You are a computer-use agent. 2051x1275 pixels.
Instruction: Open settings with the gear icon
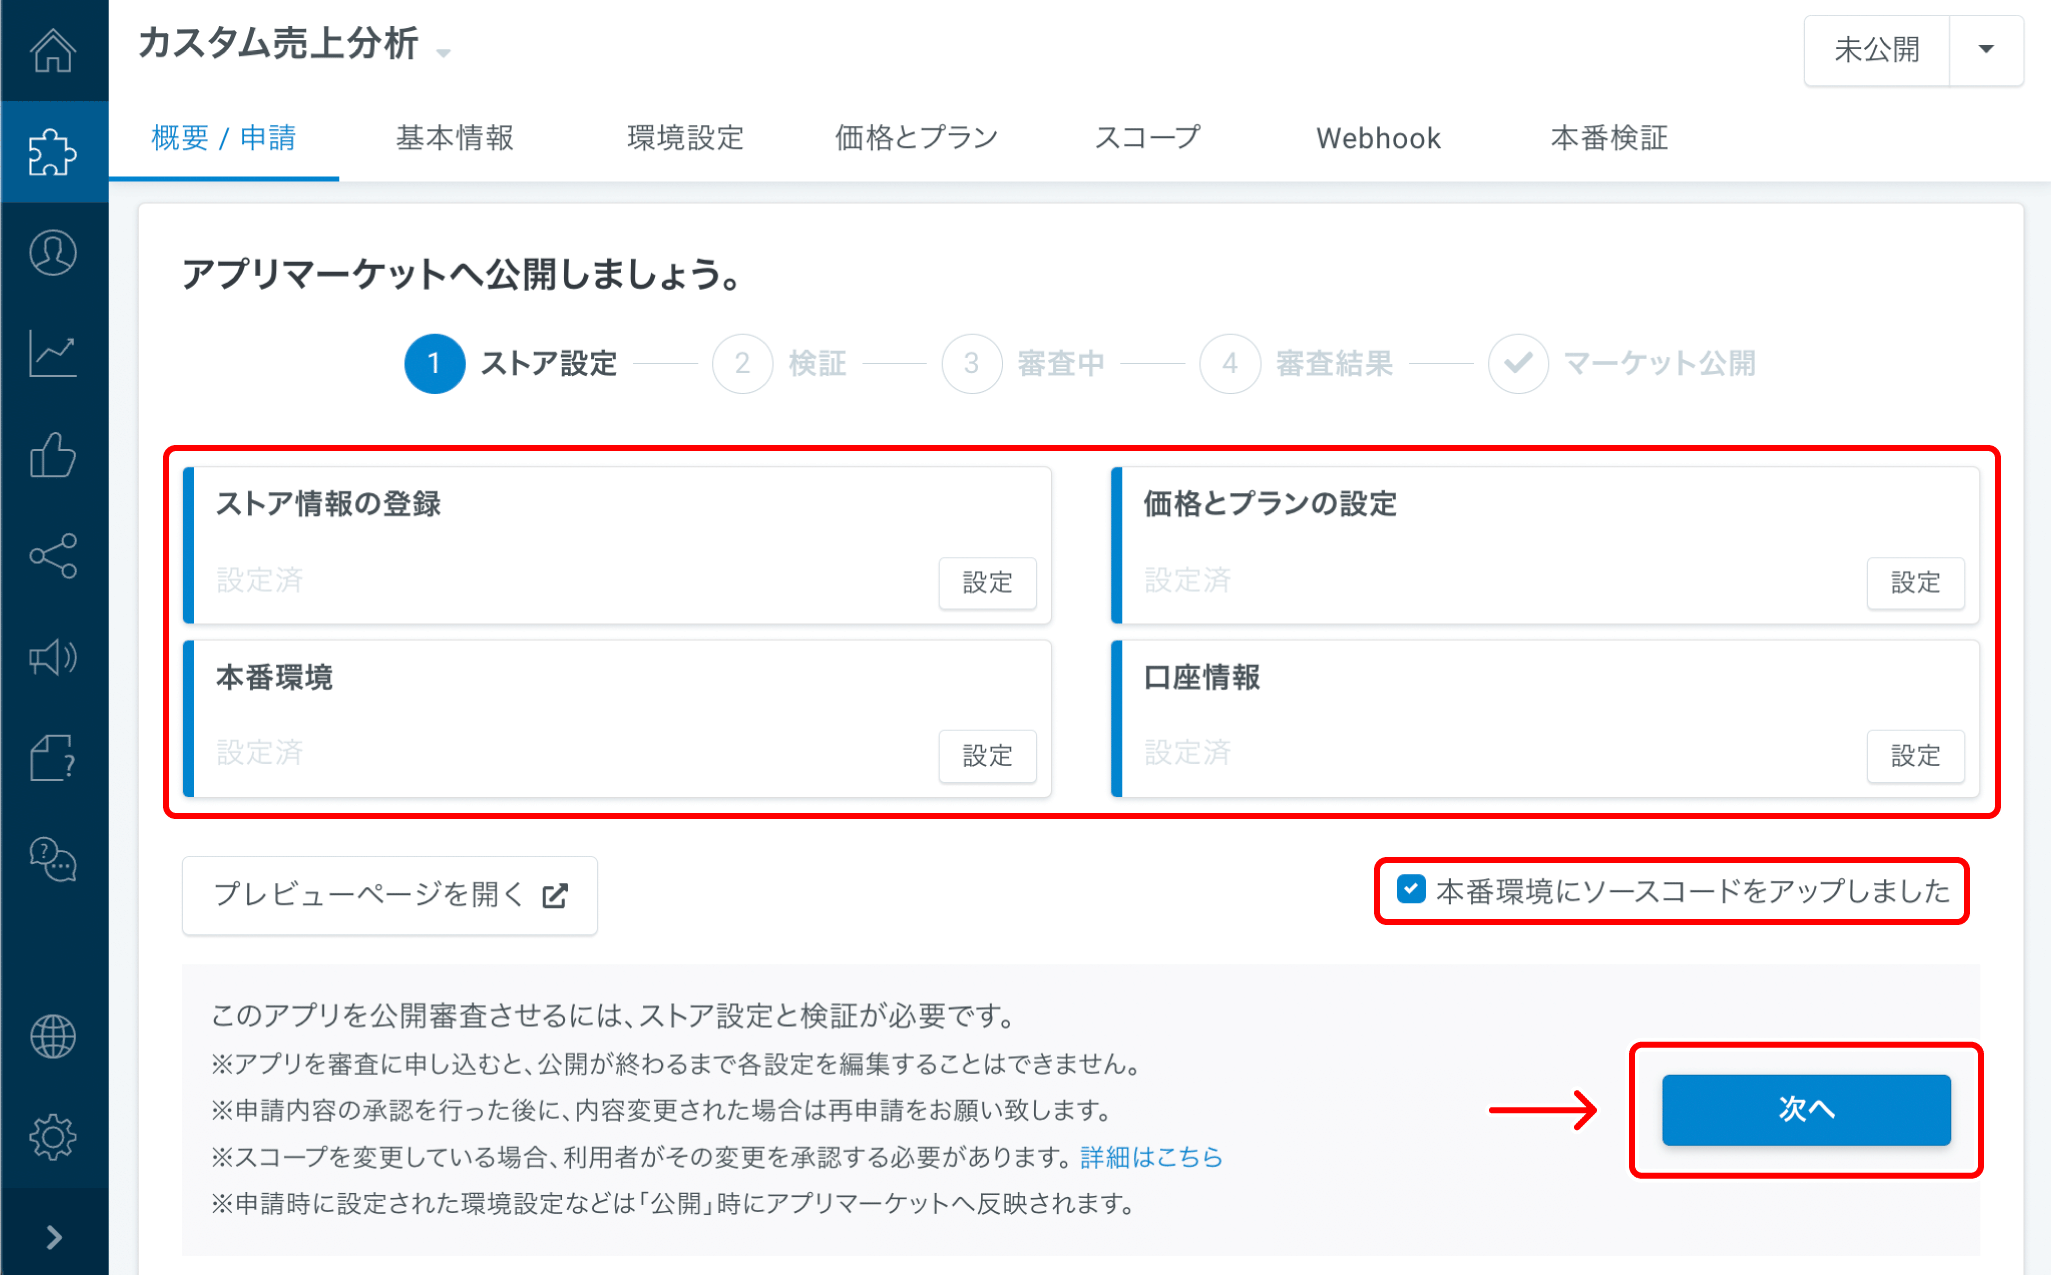[54, 1136]
